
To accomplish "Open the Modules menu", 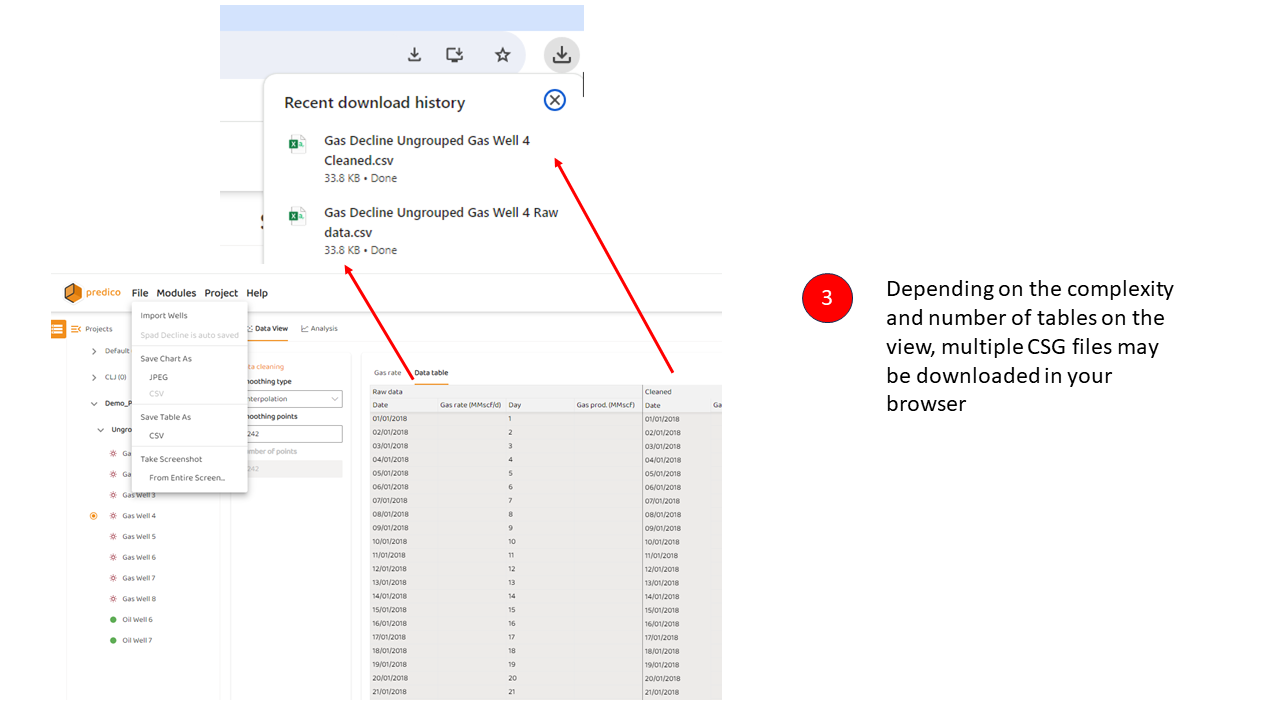I will pos(176,293).
